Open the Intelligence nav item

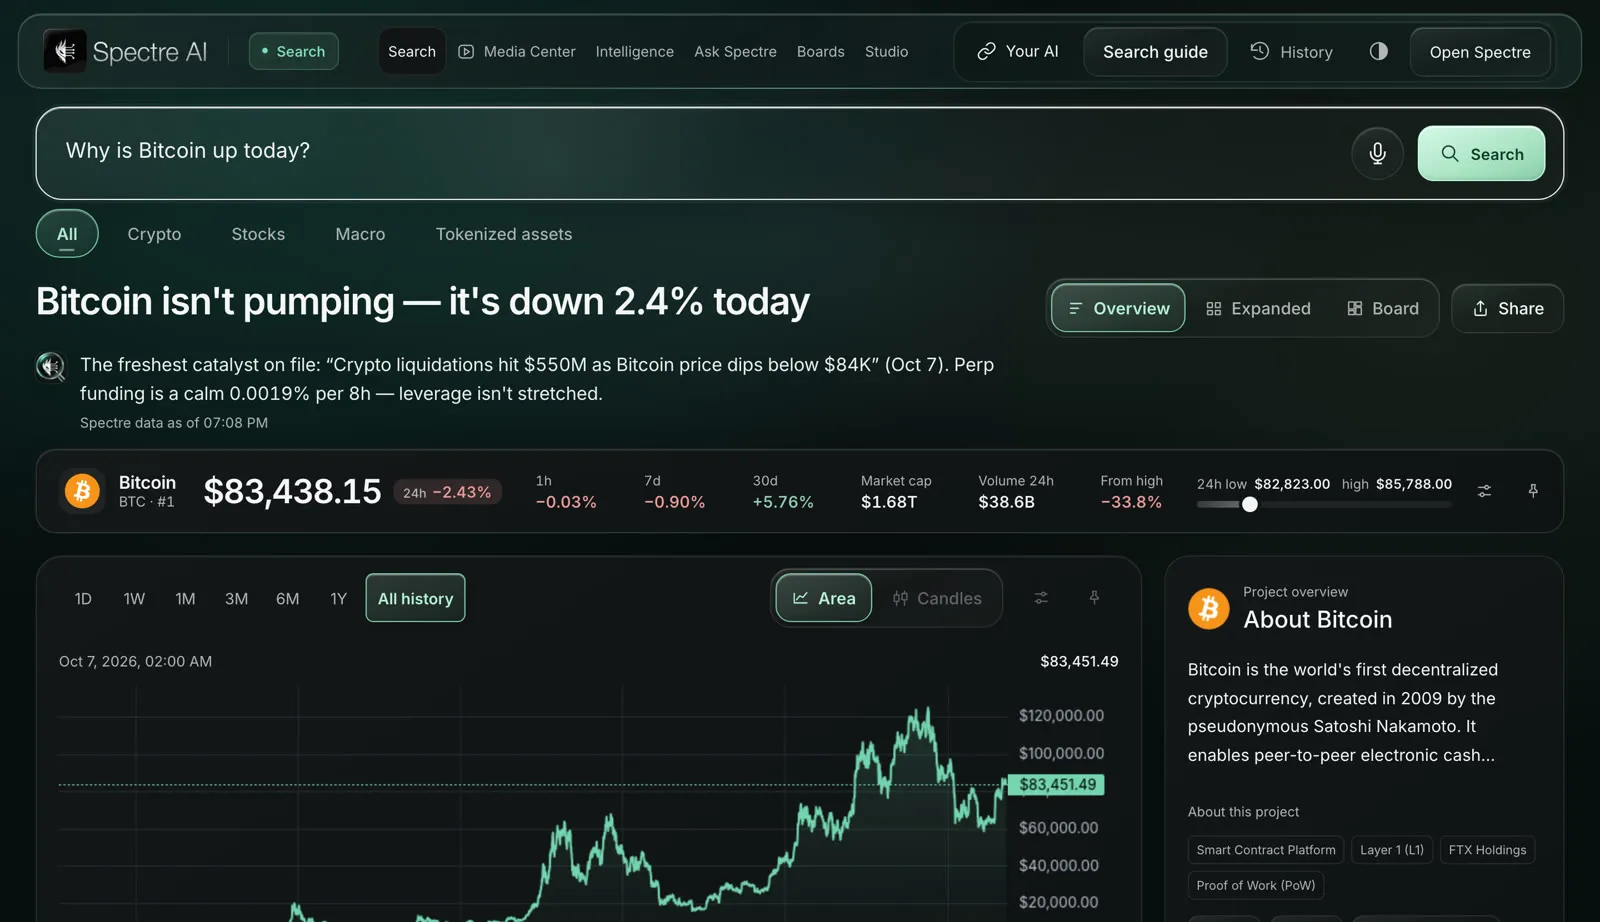click(635, 51)
